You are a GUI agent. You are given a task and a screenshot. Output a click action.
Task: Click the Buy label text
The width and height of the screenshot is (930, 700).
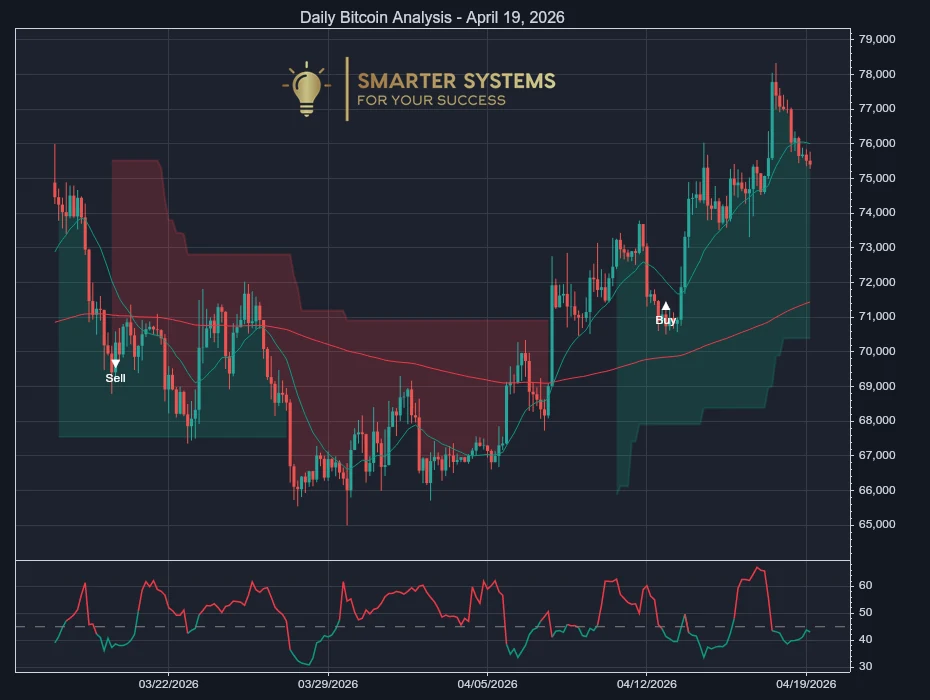(x=665, y=319)
